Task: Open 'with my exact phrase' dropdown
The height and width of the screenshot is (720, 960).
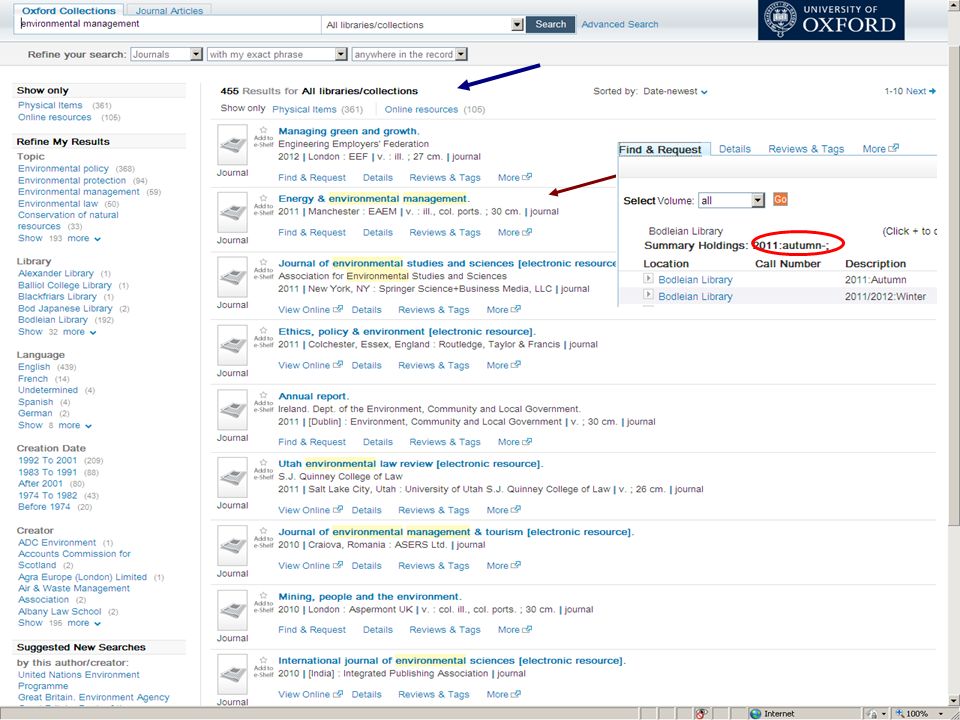Action: pyautogui.click(x=341, y=54)
